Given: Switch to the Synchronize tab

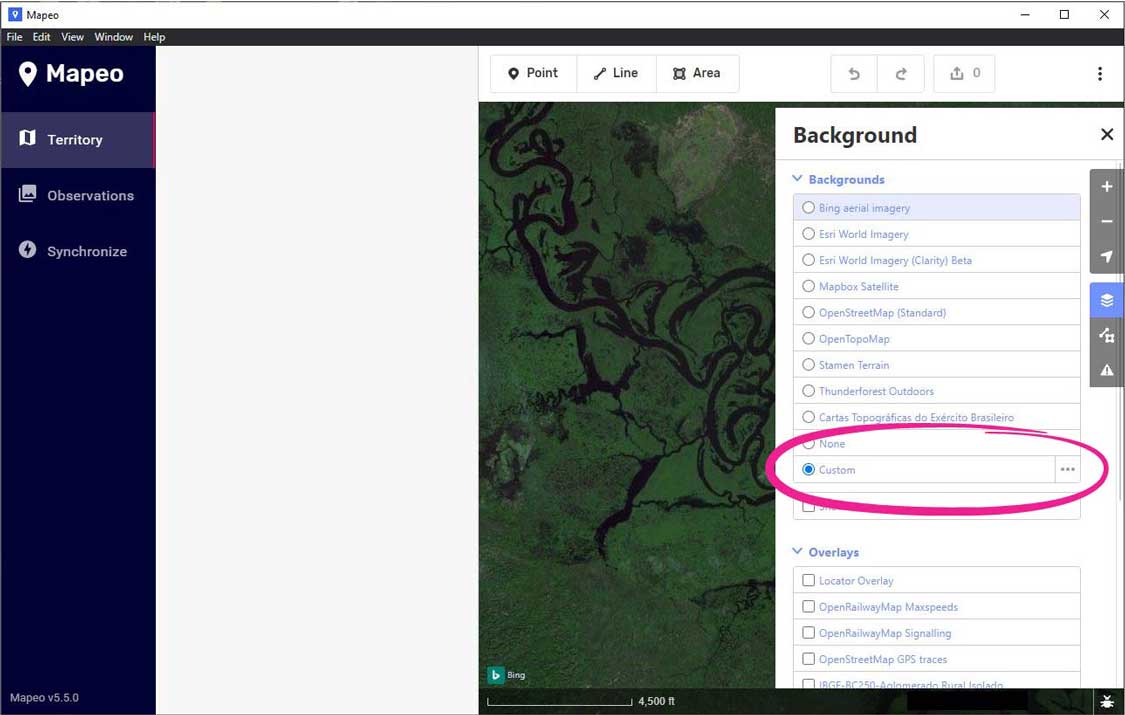Looking at the screenshot, I should [77, 251].
